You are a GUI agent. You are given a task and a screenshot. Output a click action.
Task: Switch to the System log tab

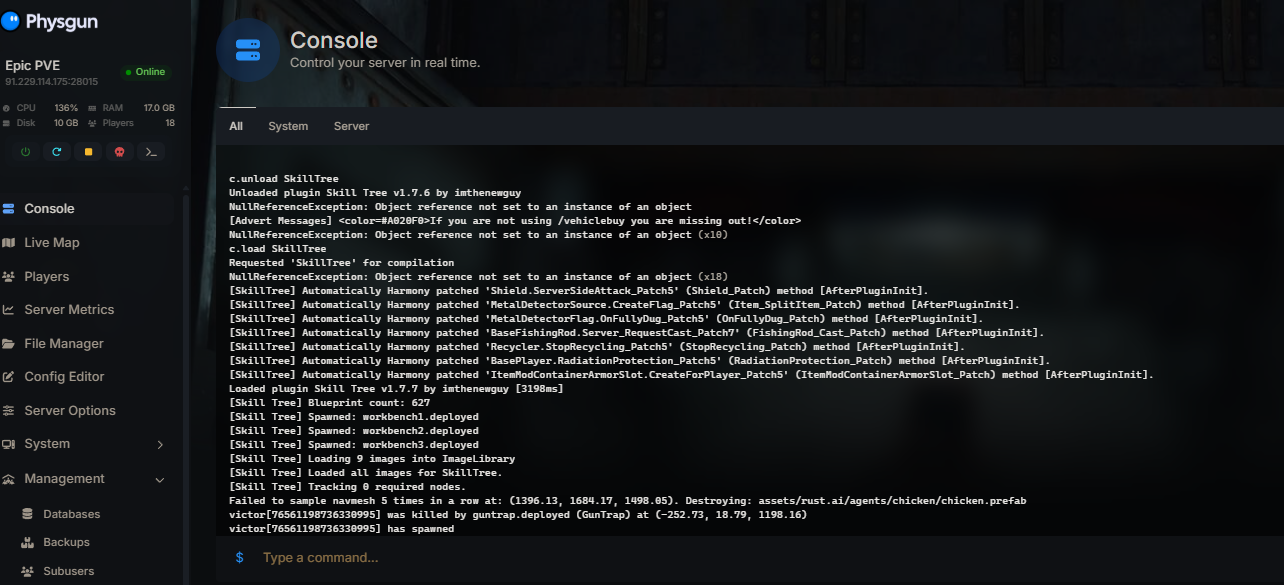[288, 126]
